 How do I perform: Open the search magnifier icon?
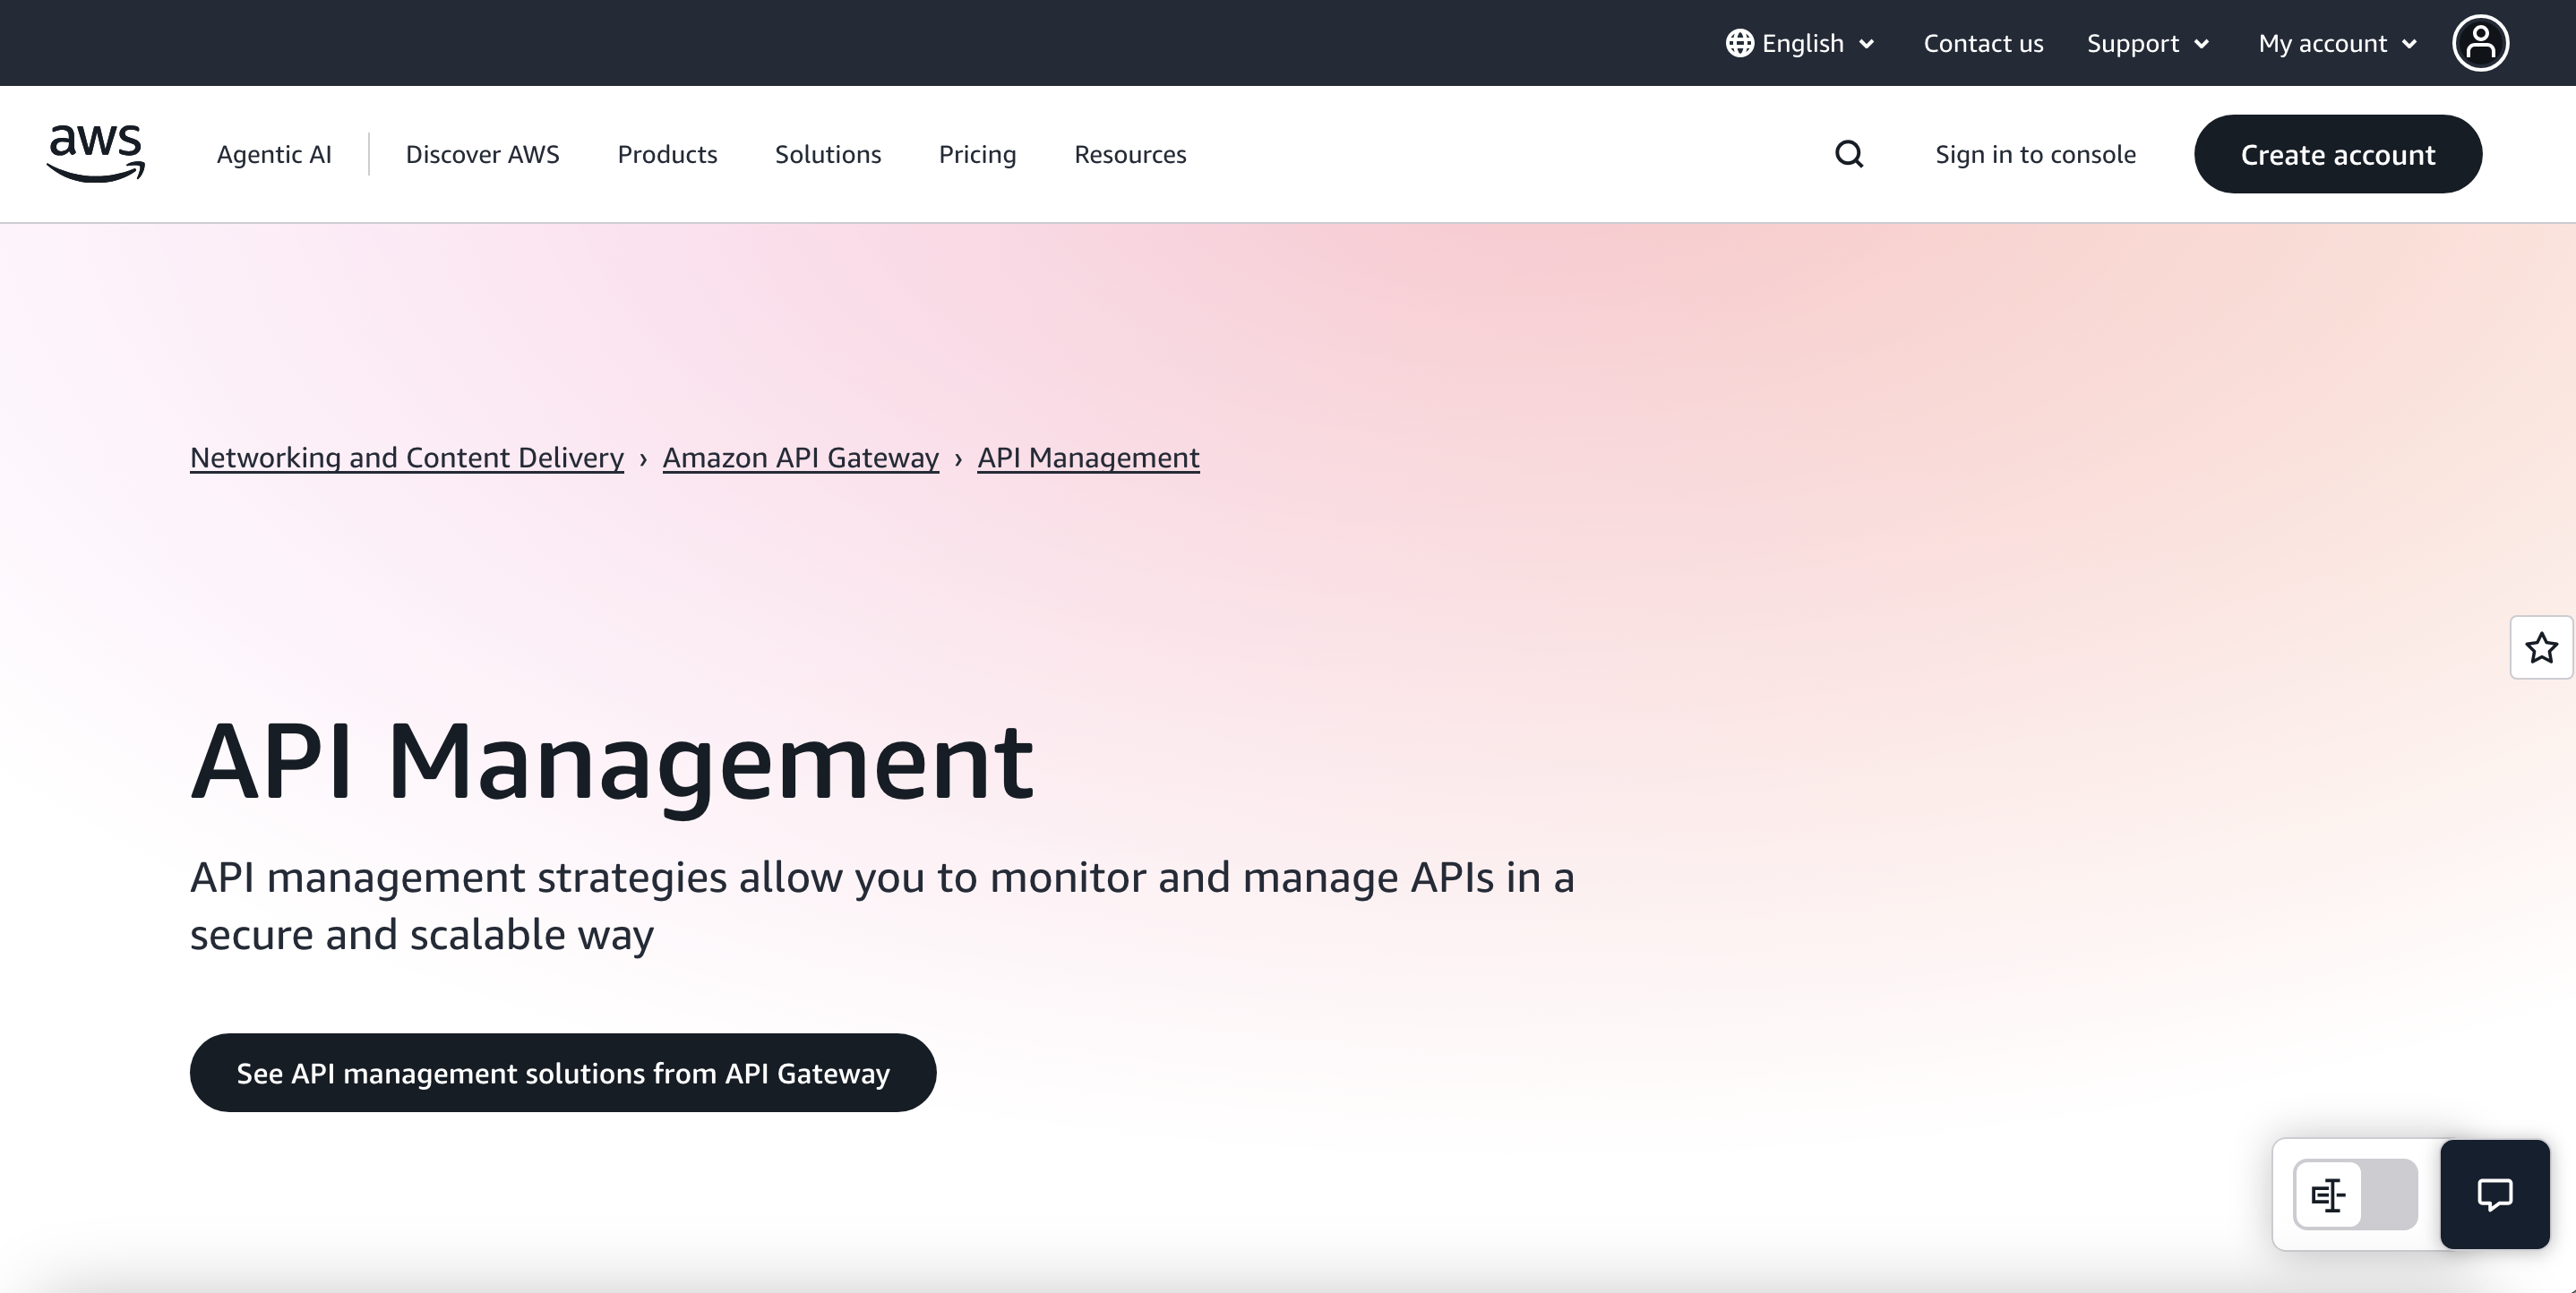click(x=1849, y=154)
